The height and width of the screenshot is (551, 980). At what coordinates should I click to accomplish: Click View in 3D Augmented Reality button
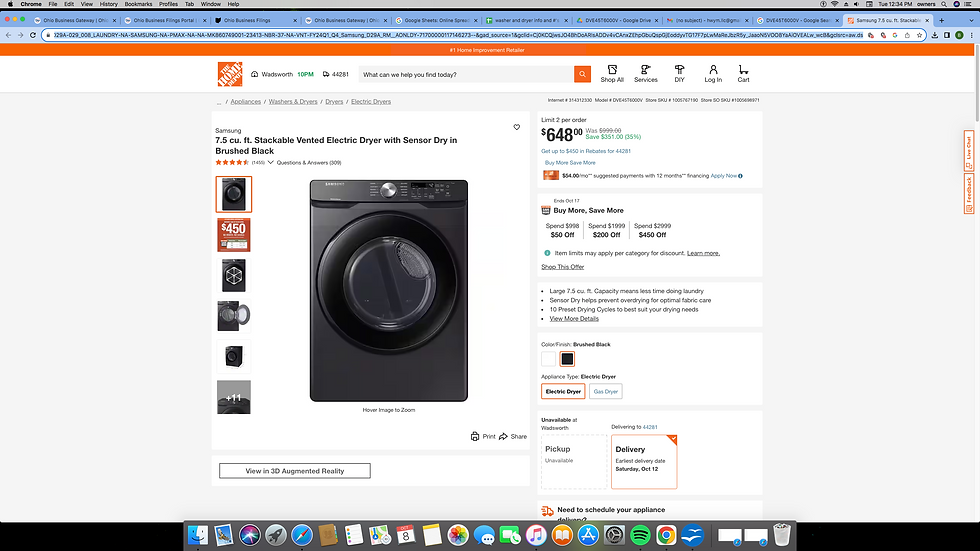[294, 471]
